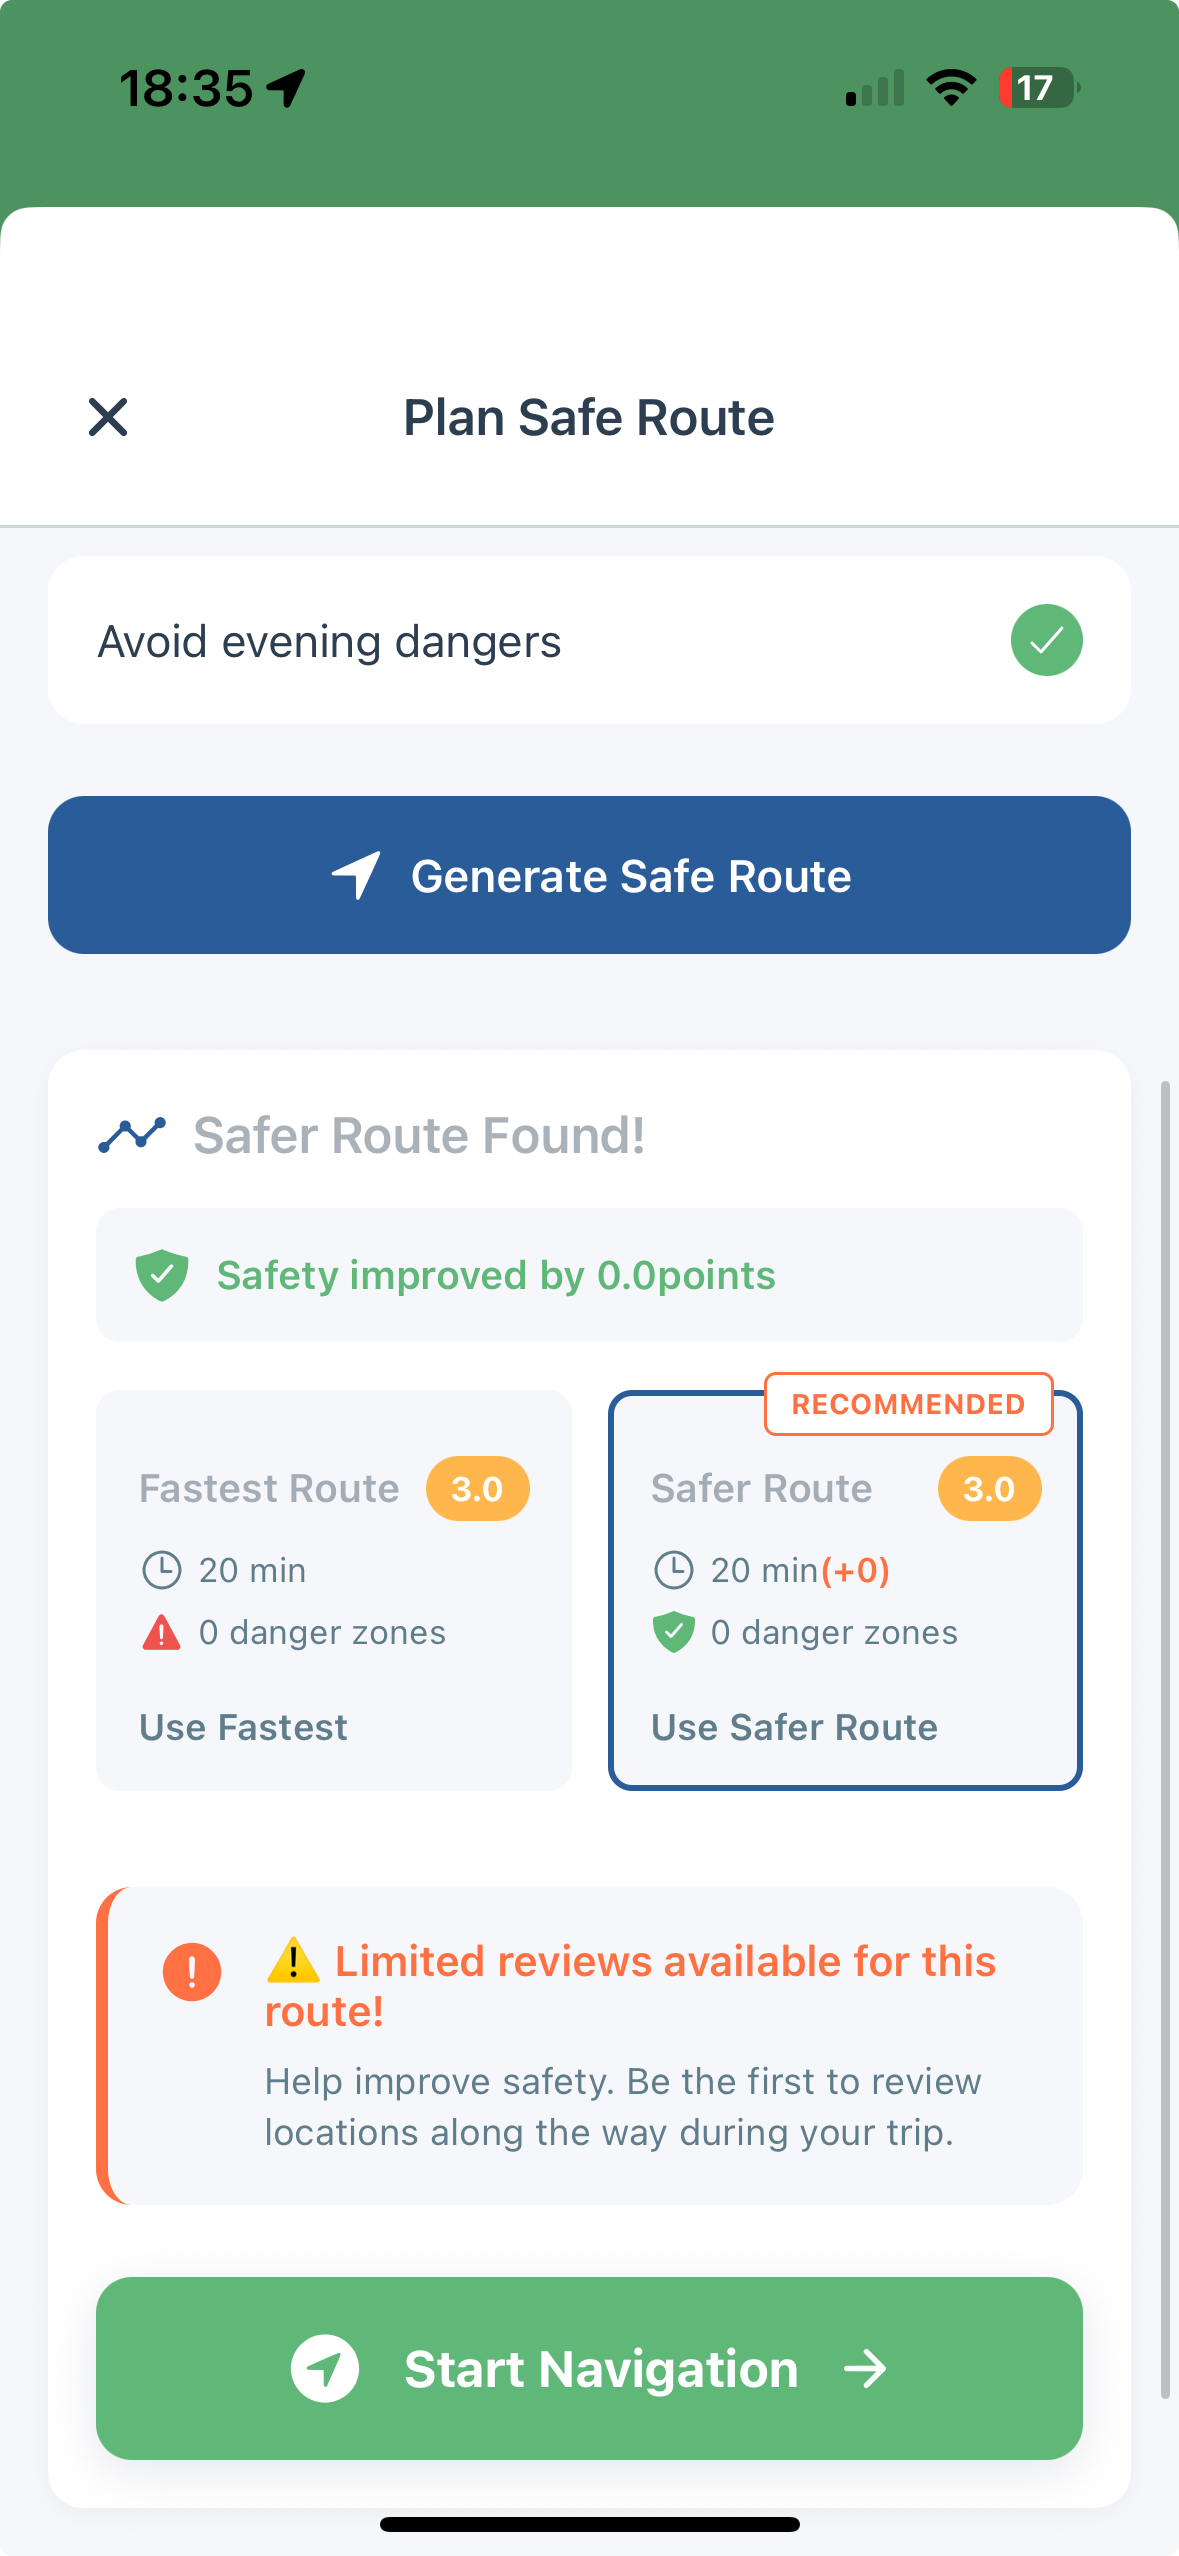
Task: Close the Plan Safe Route screen
Action: pyautogui.click(x=108, y=416)
